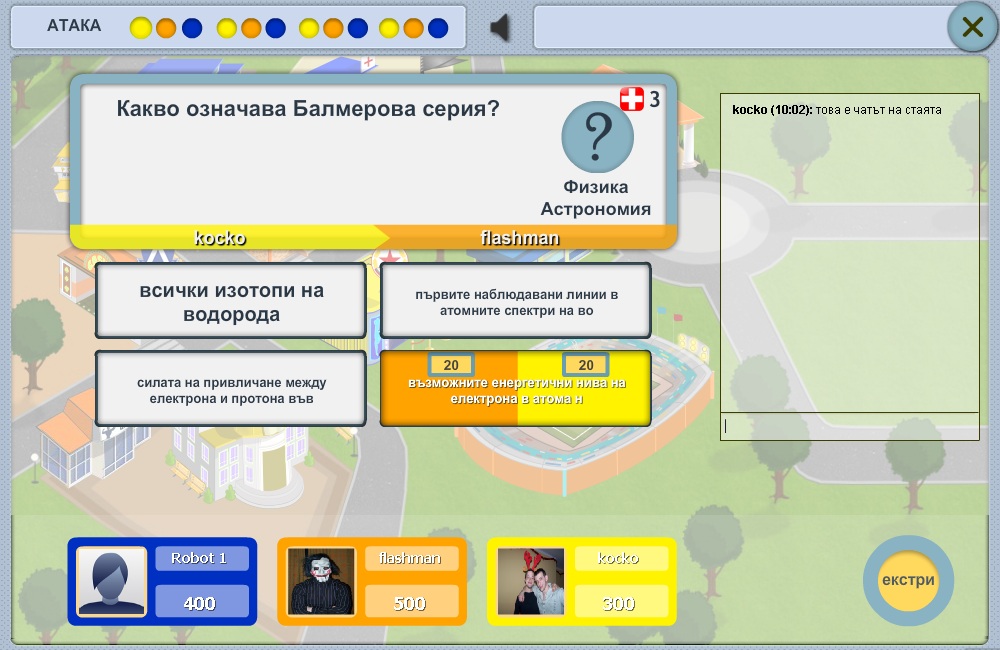This screenshot has width=1000, height=650.
Task: Select answer 'всички изотопи на водорода'
Action: 230,301
